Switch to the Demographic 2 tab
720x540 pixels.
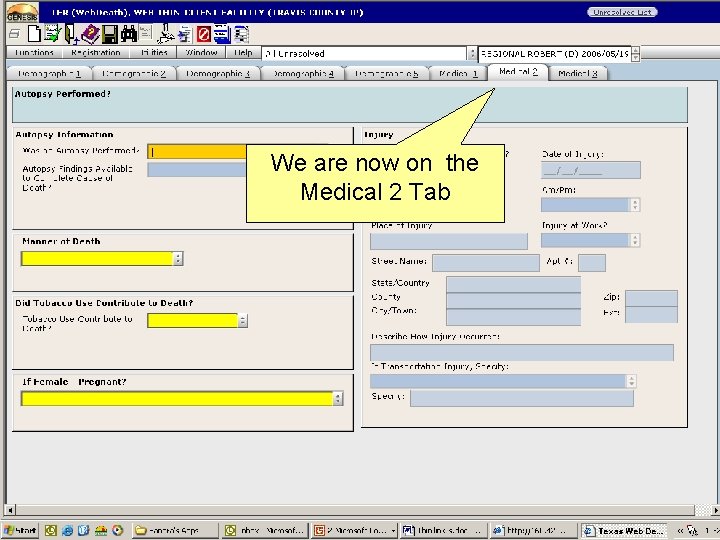pos(134,73)
